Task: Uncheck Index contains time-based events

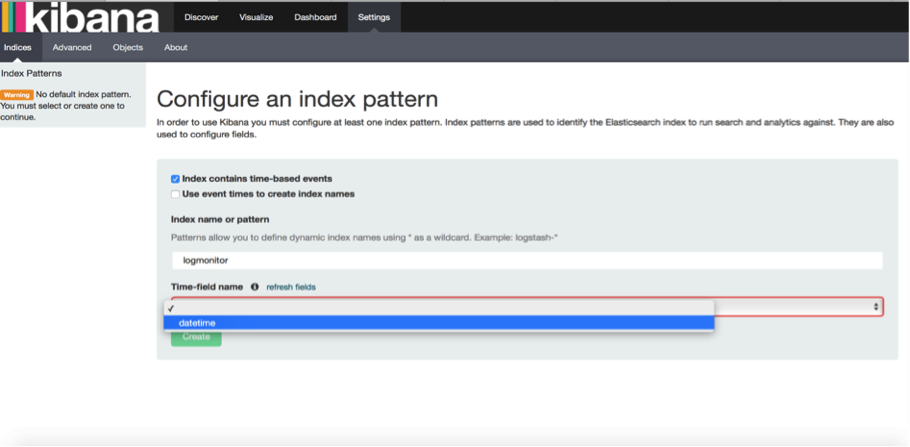Action: coord(175,179)
